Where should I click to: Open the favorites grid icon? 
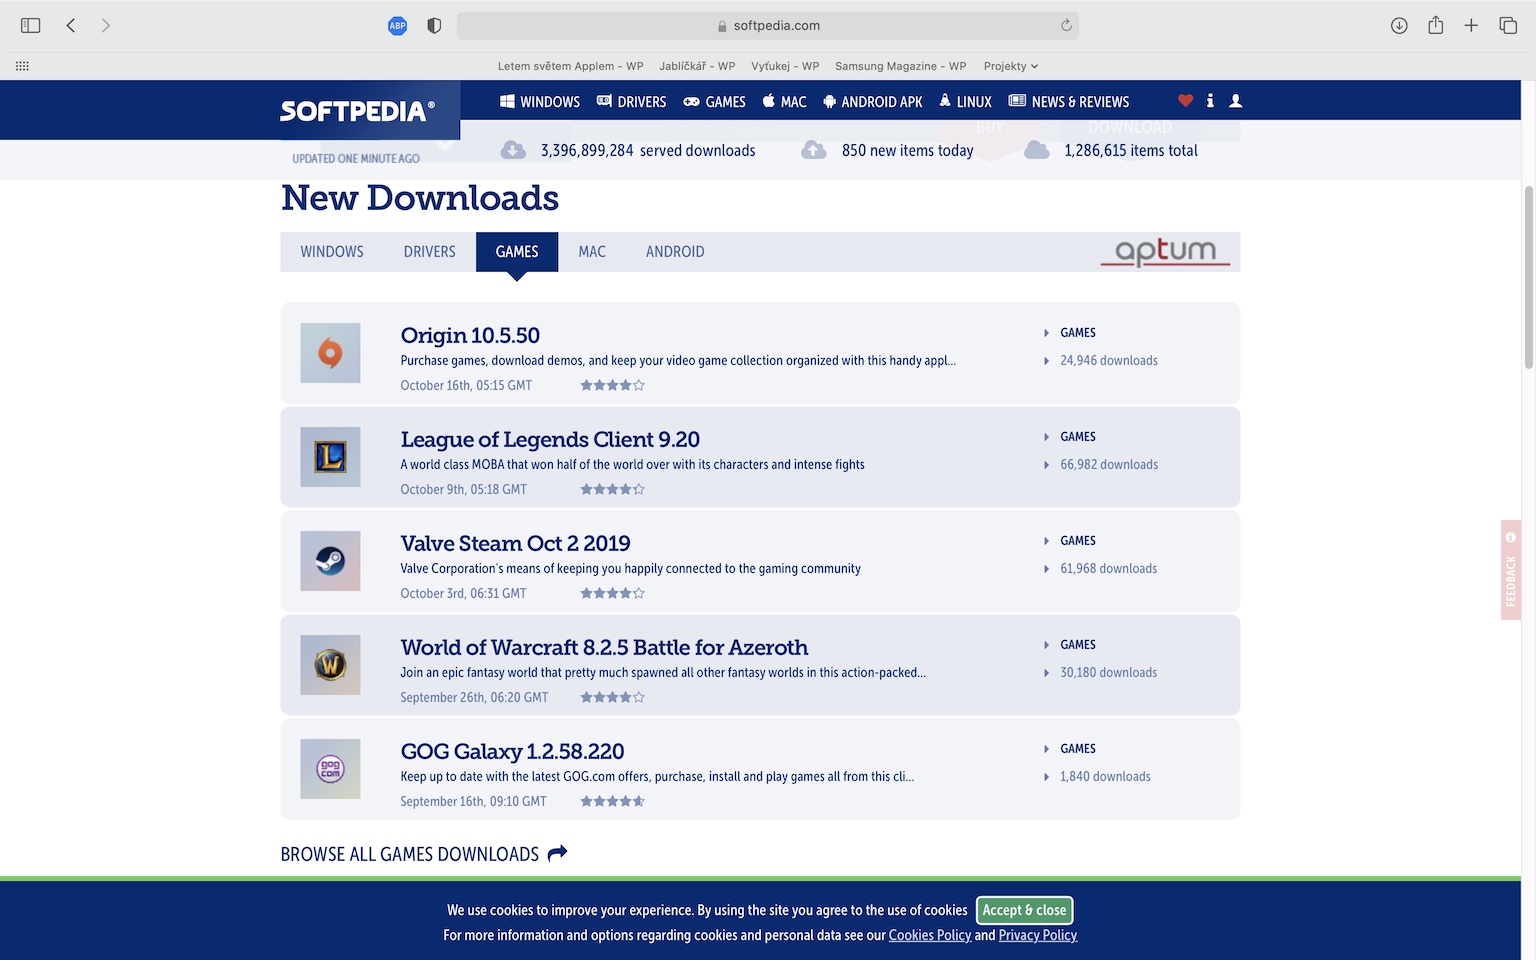coord(22,66)
